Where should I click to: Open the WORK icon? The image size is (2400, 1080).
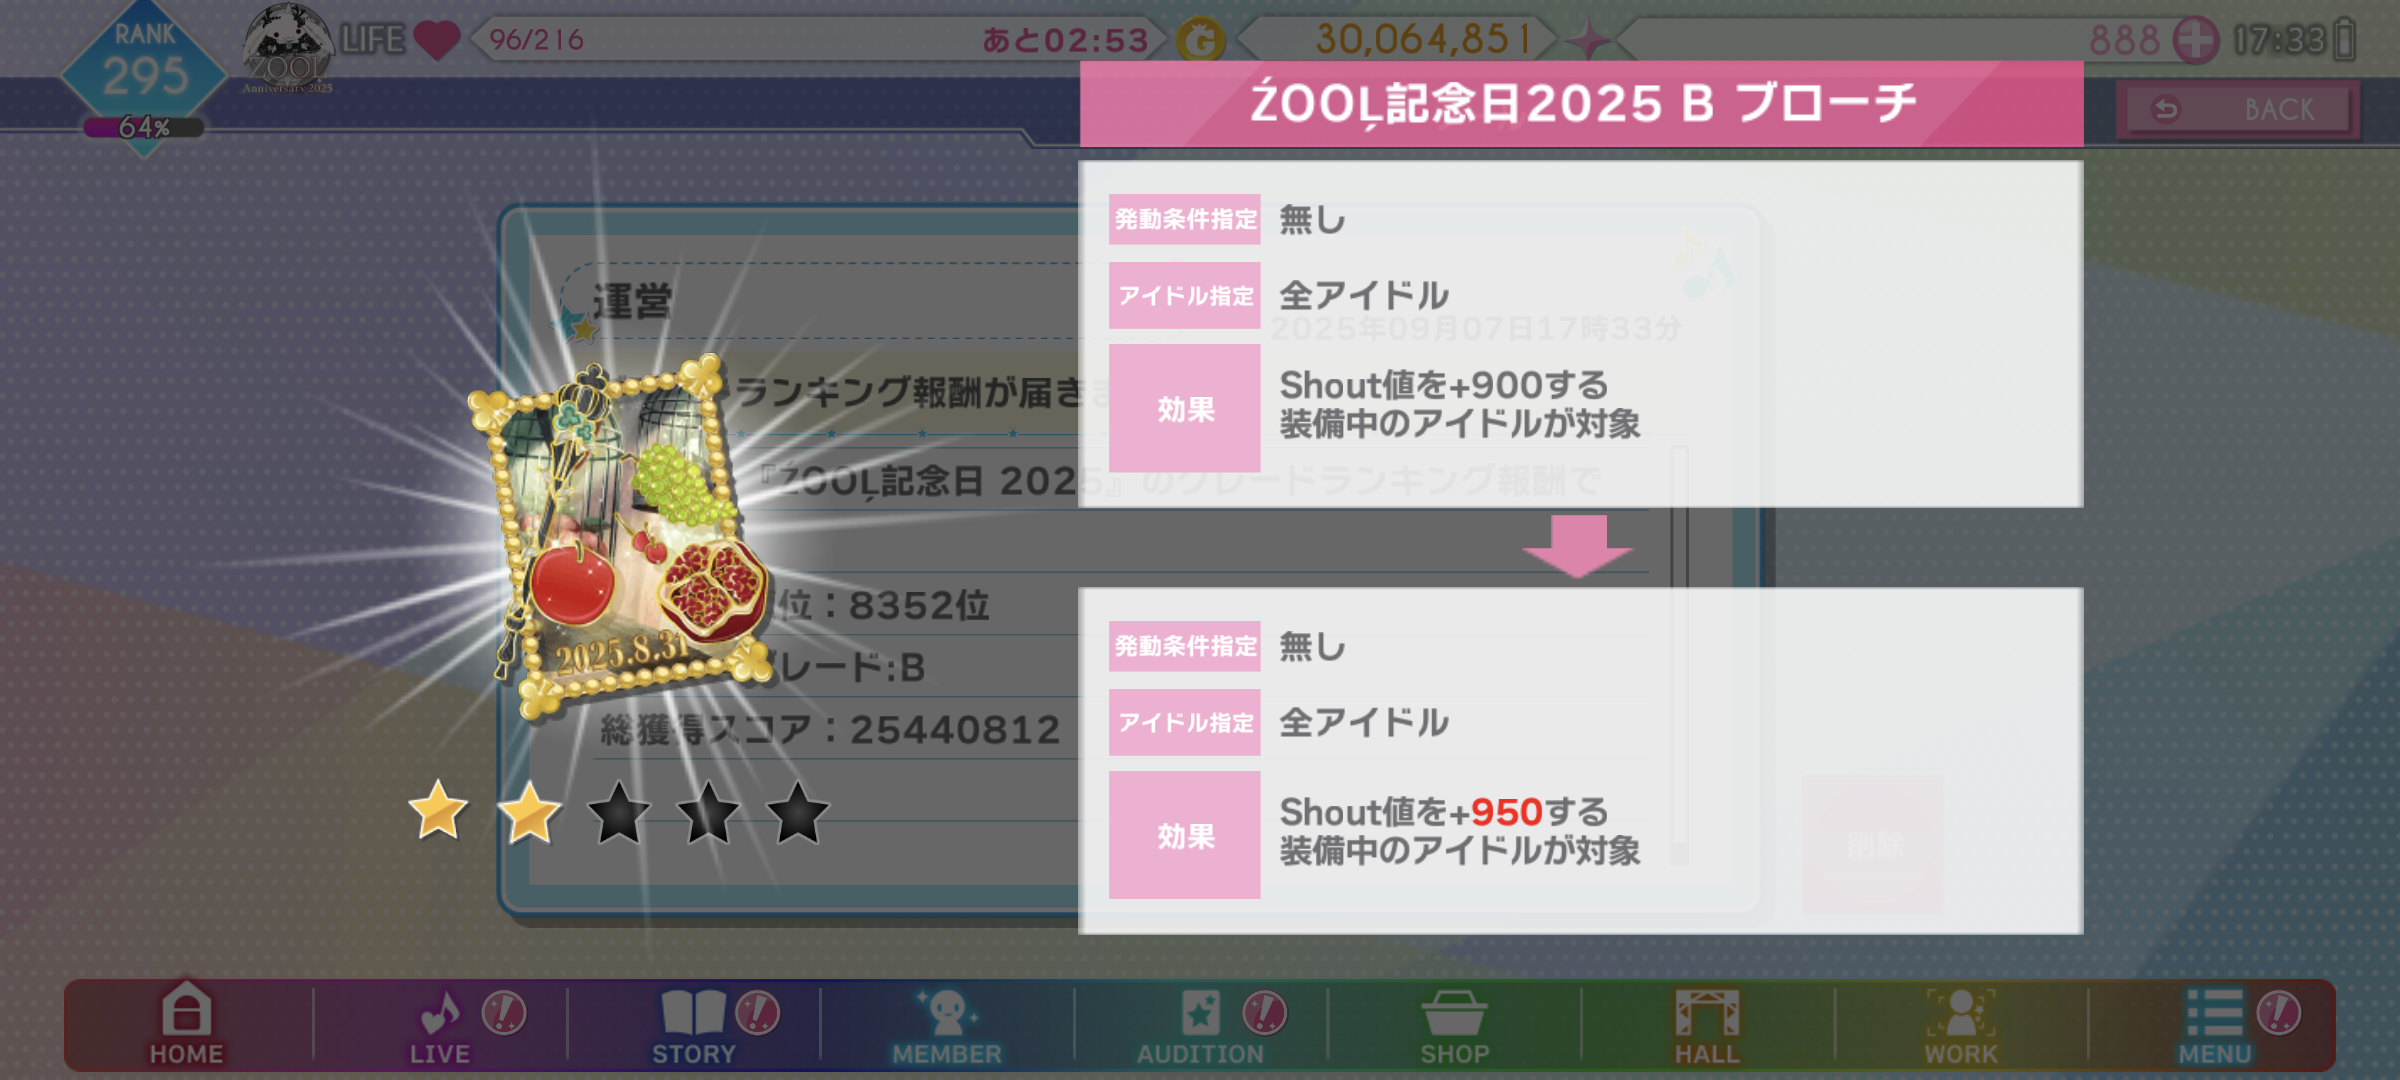pos(1960,1025)
